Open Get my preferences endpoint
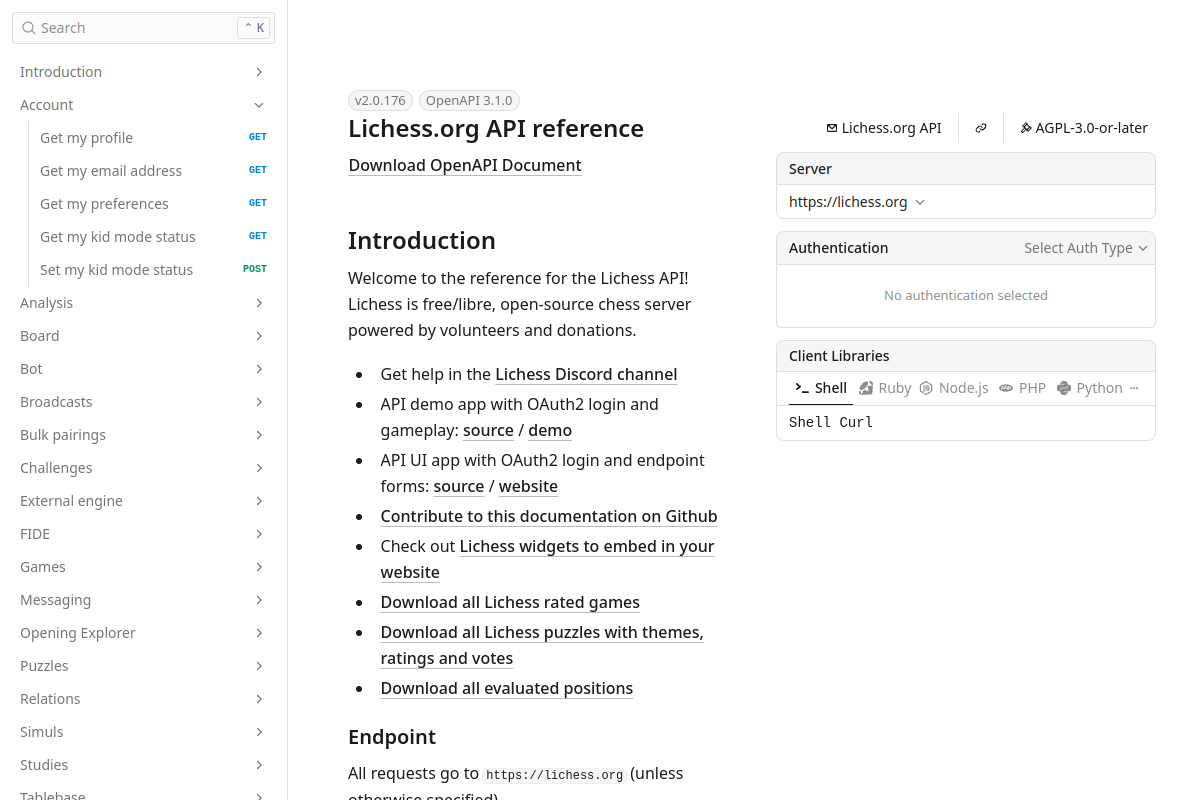 pos(153,204)
